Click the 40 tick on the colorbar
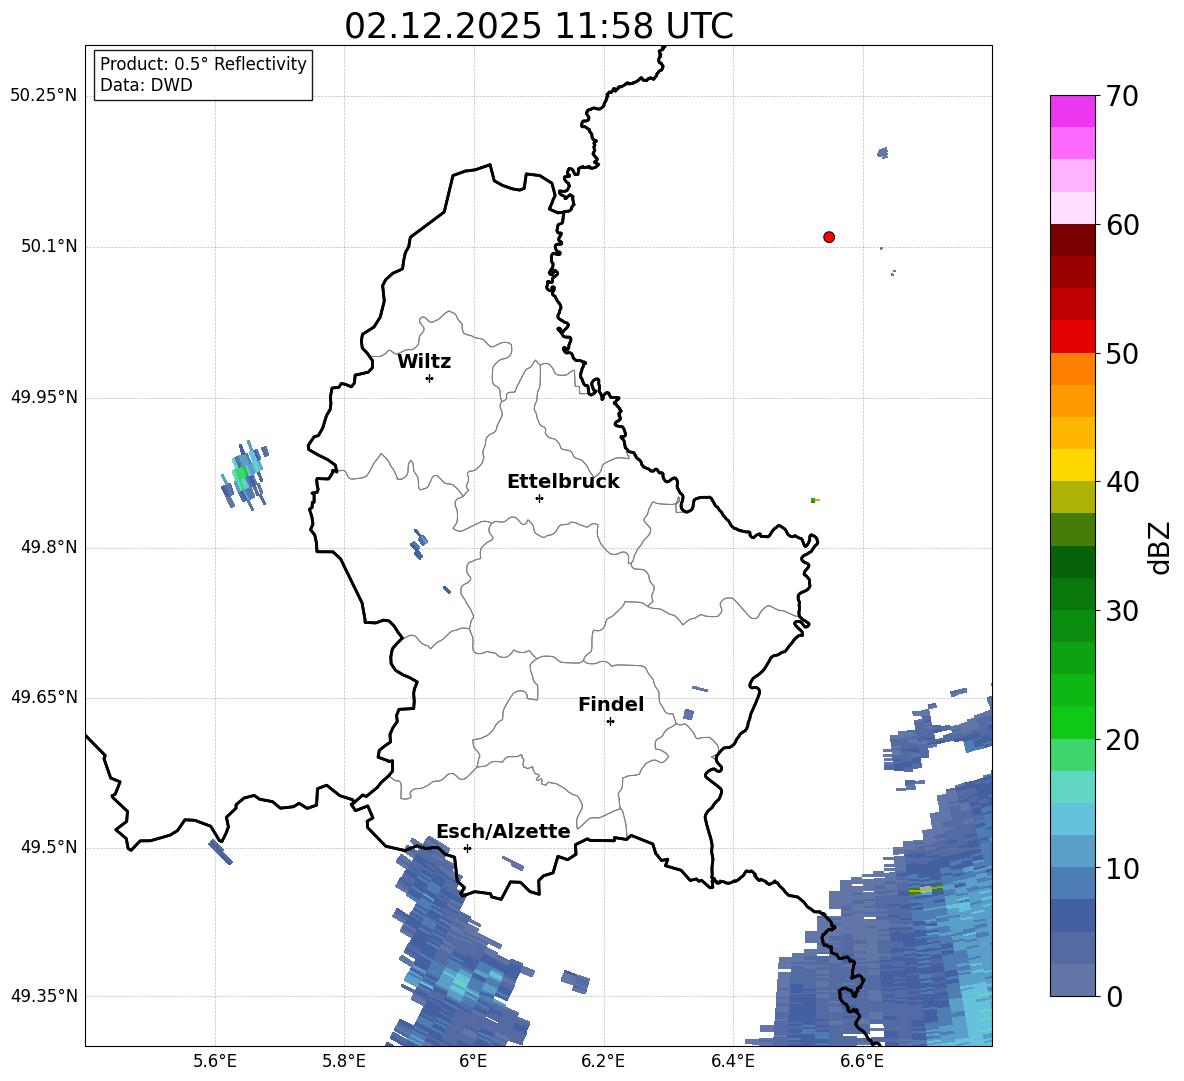 1122,482
